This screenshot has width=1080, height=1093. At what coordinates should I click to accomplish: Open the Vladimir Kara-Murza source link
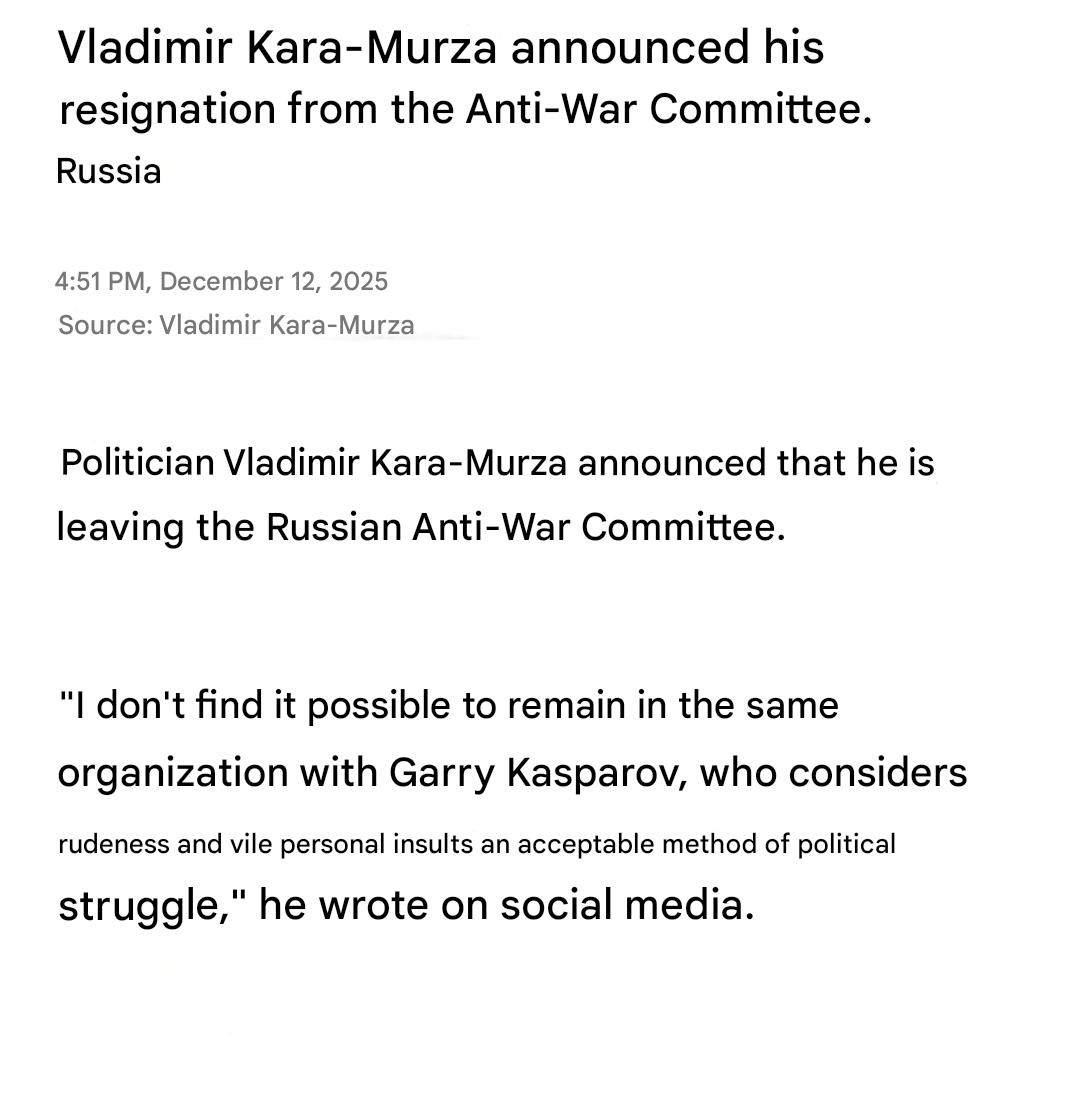click(287, 325)
